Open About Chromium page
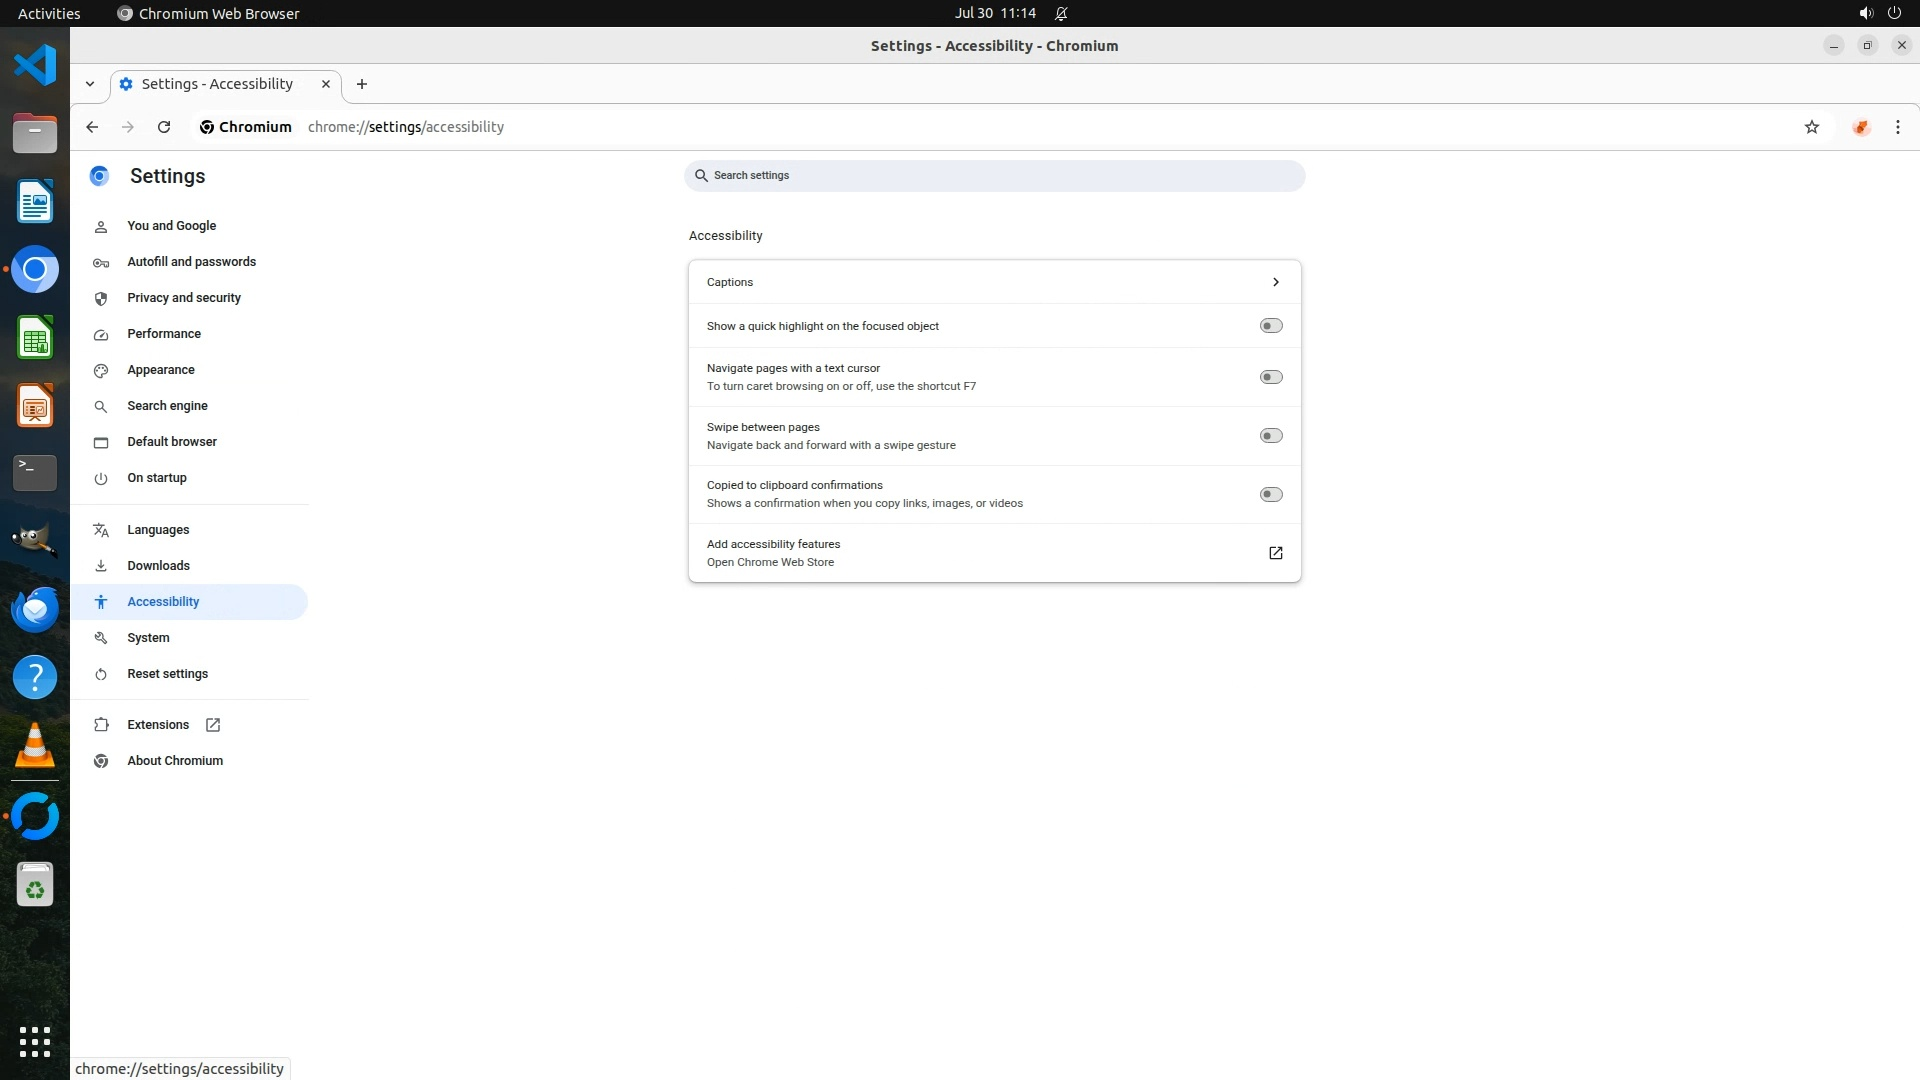This screenshot has width=1920, height=1080. [x=175, y=761]
